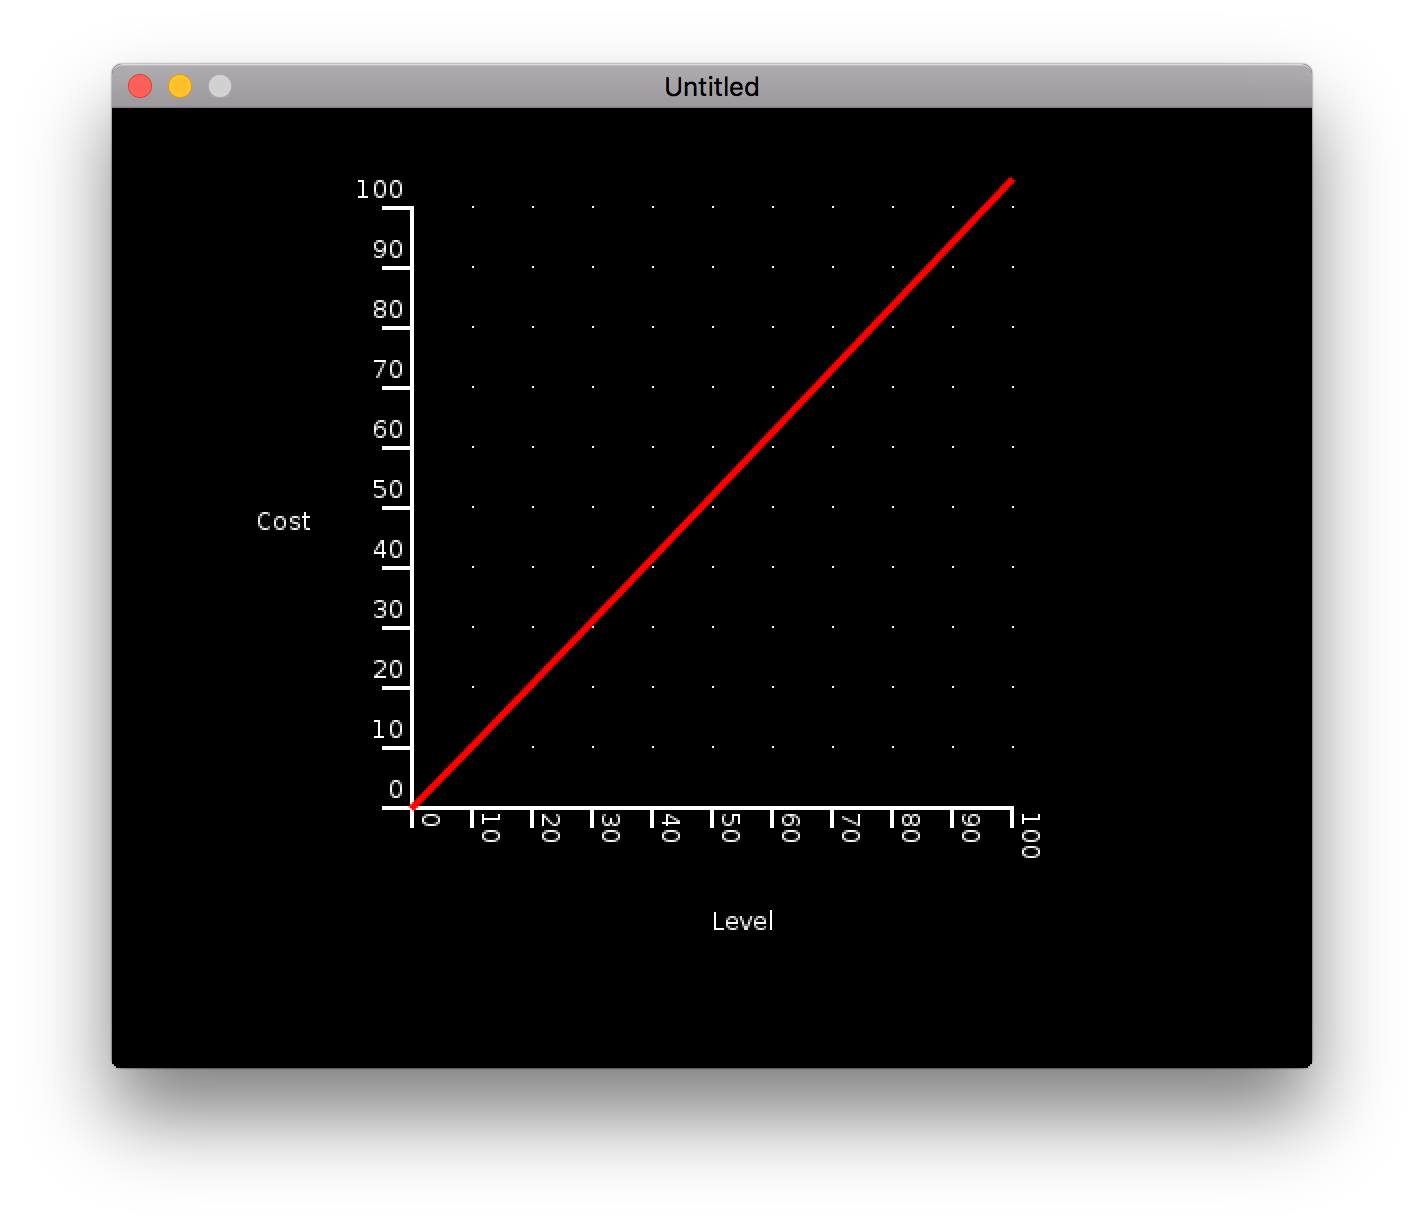Click the Level axis label
This screenshot has height=1228, width=1424.
[742, 921]
